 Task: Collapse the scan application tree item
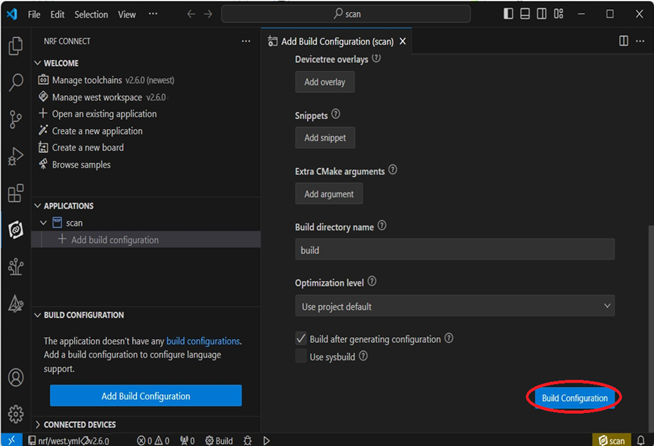point(42,223)
